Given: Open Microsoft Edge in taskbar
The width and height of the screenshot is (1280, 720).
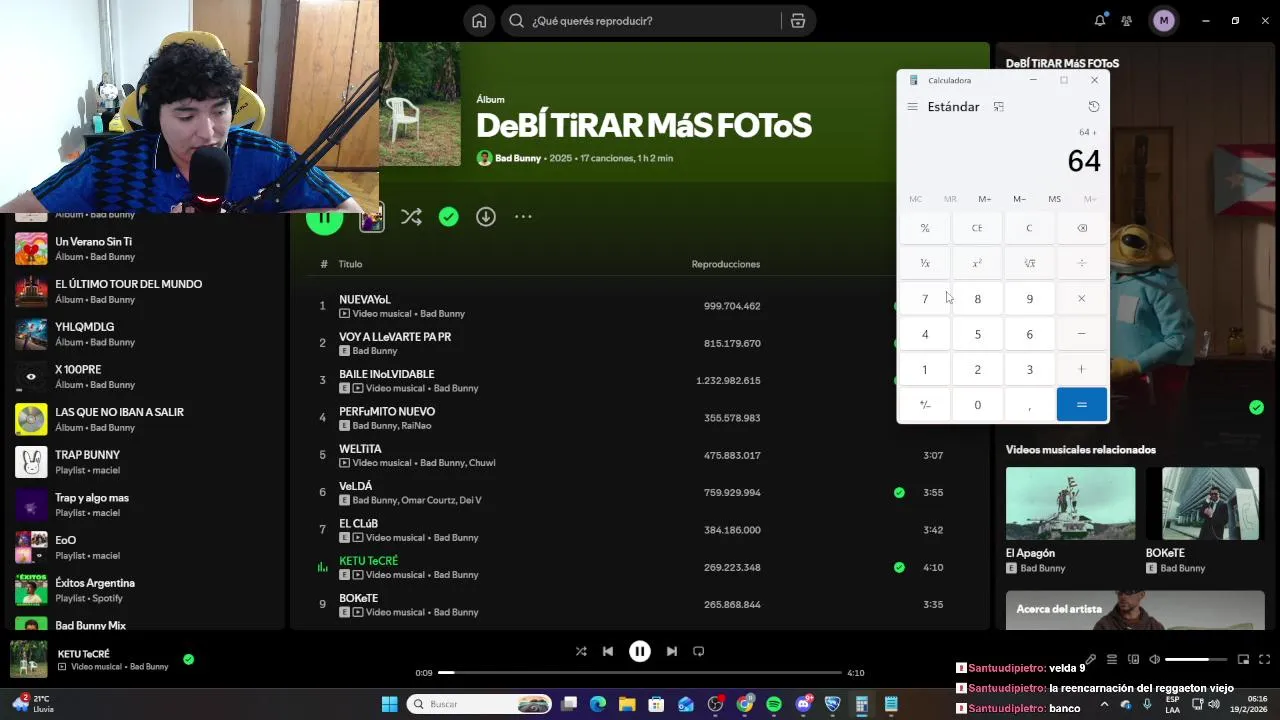Looking at the screenshot, I should tap(598, 704).
